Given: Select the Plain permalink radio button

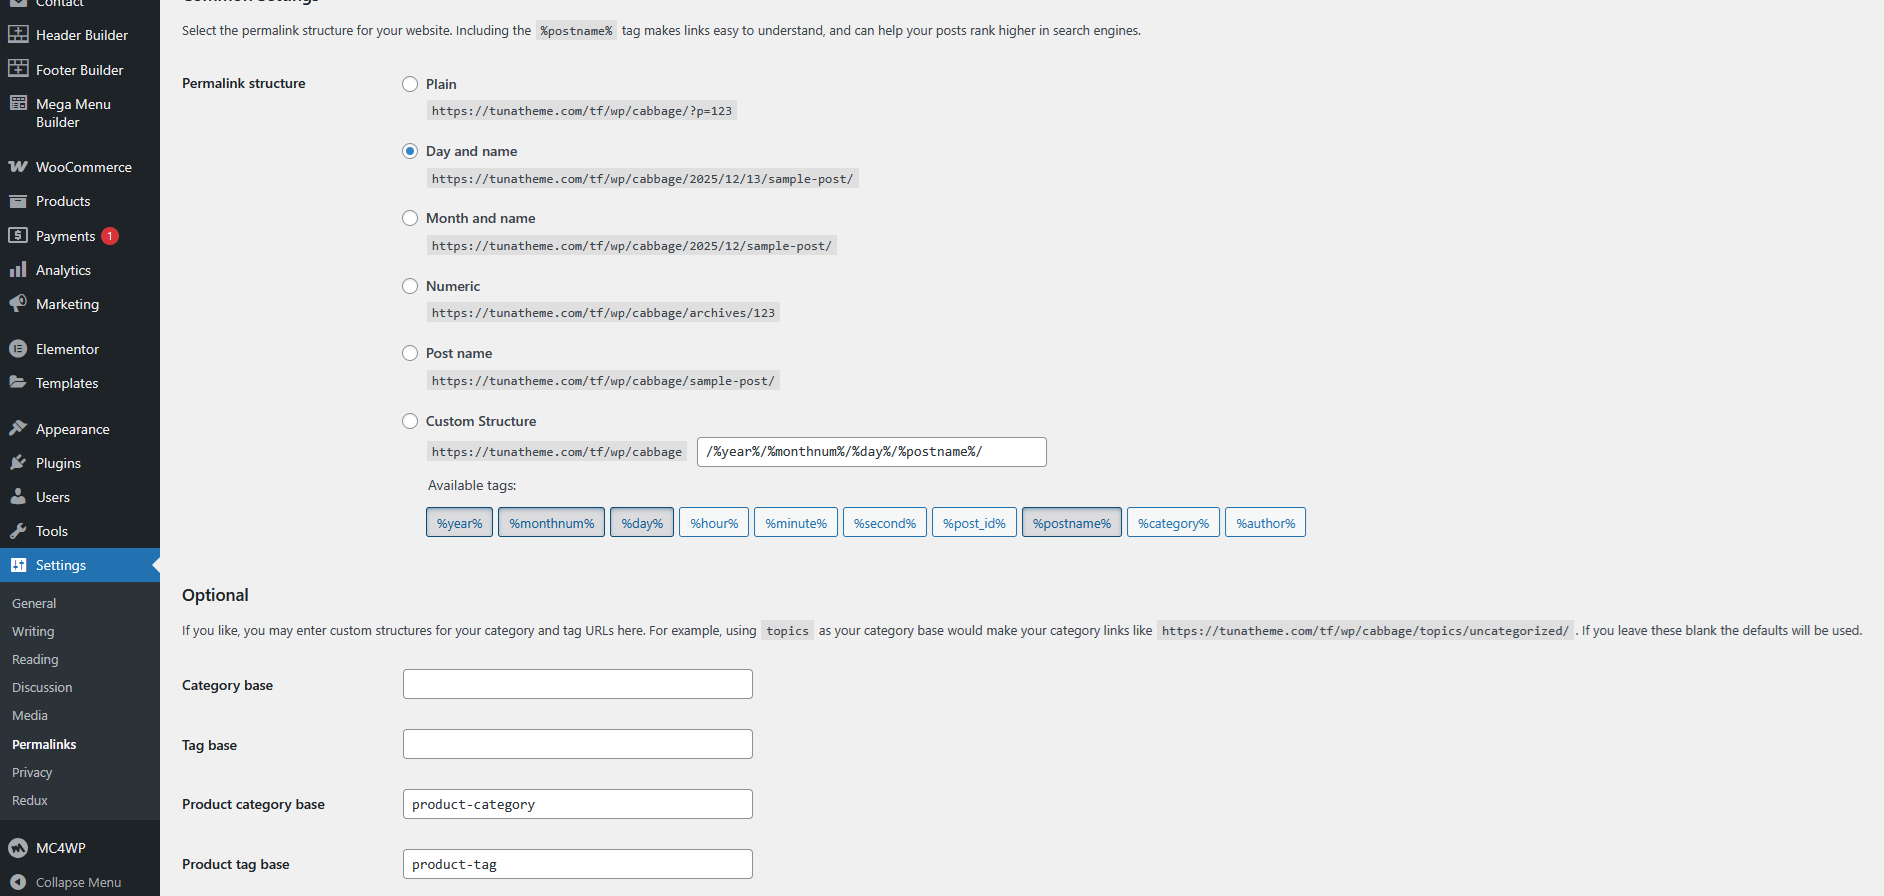Looking at the screenshot, I should (410, 84).
